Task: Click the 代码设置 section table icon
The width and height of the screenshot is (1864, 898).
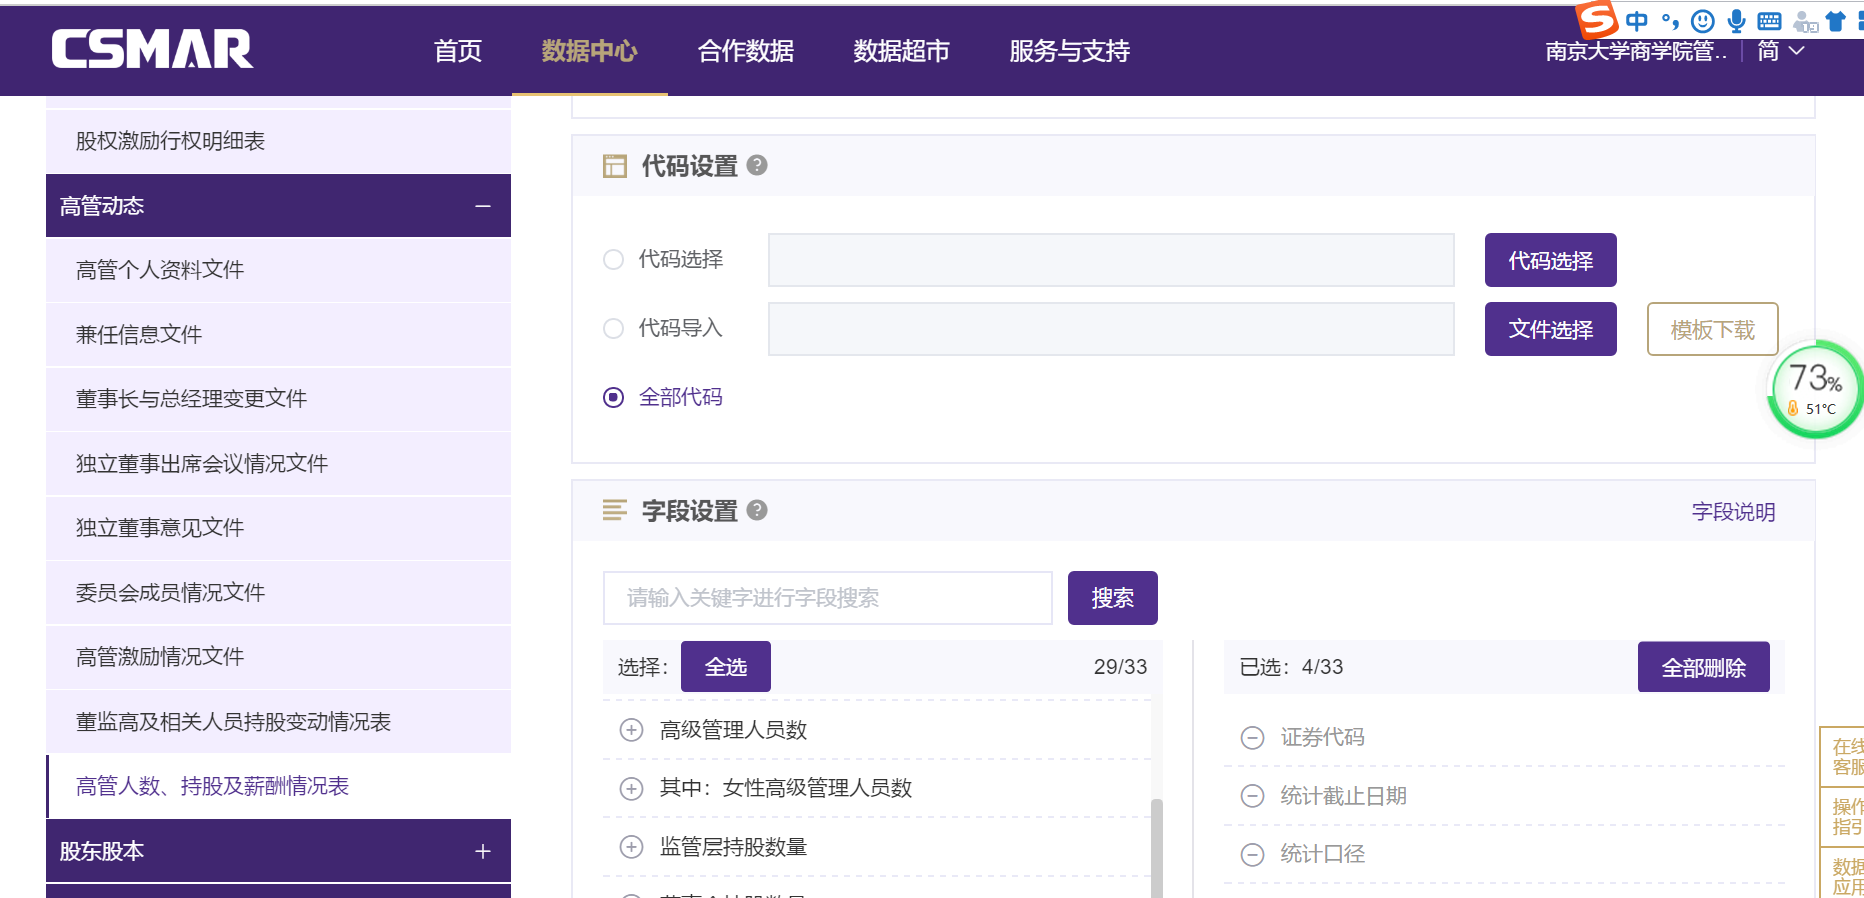Action: 615,166
